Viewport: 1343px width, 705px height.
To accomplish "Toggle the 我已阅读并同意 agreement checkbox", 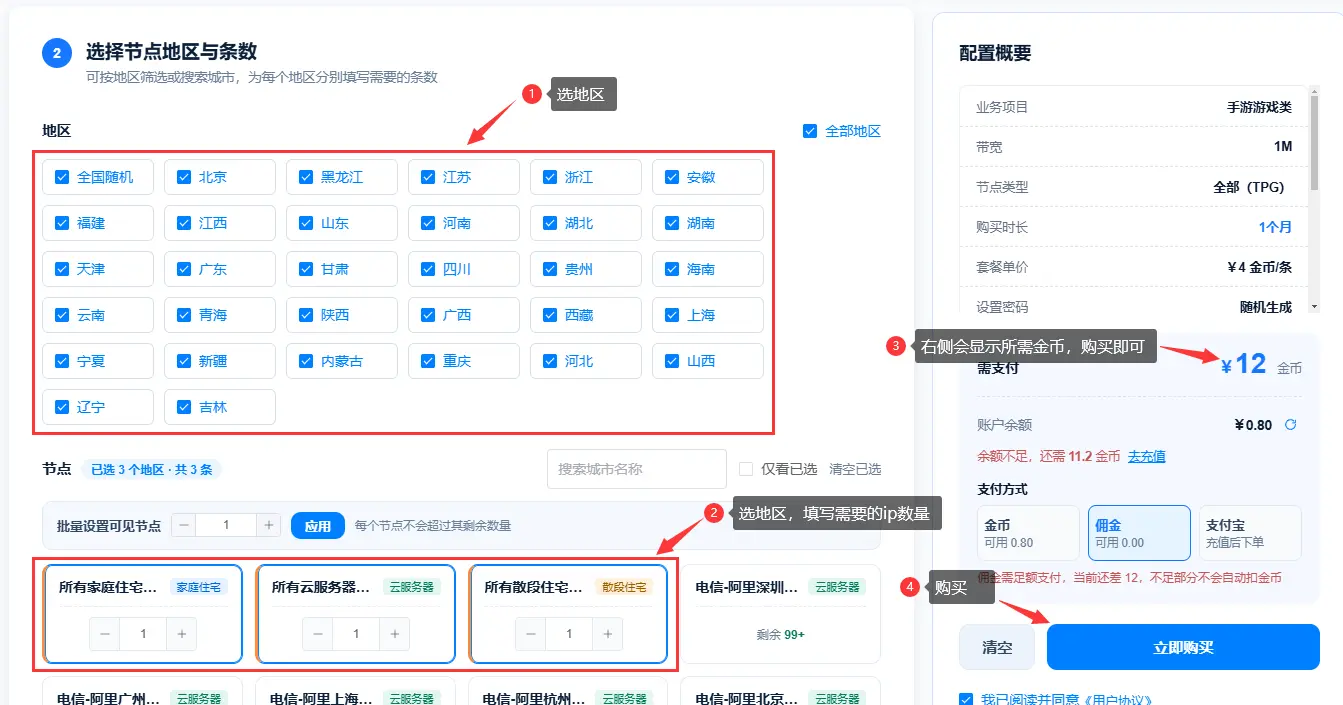I will click(x=965, y=700).
